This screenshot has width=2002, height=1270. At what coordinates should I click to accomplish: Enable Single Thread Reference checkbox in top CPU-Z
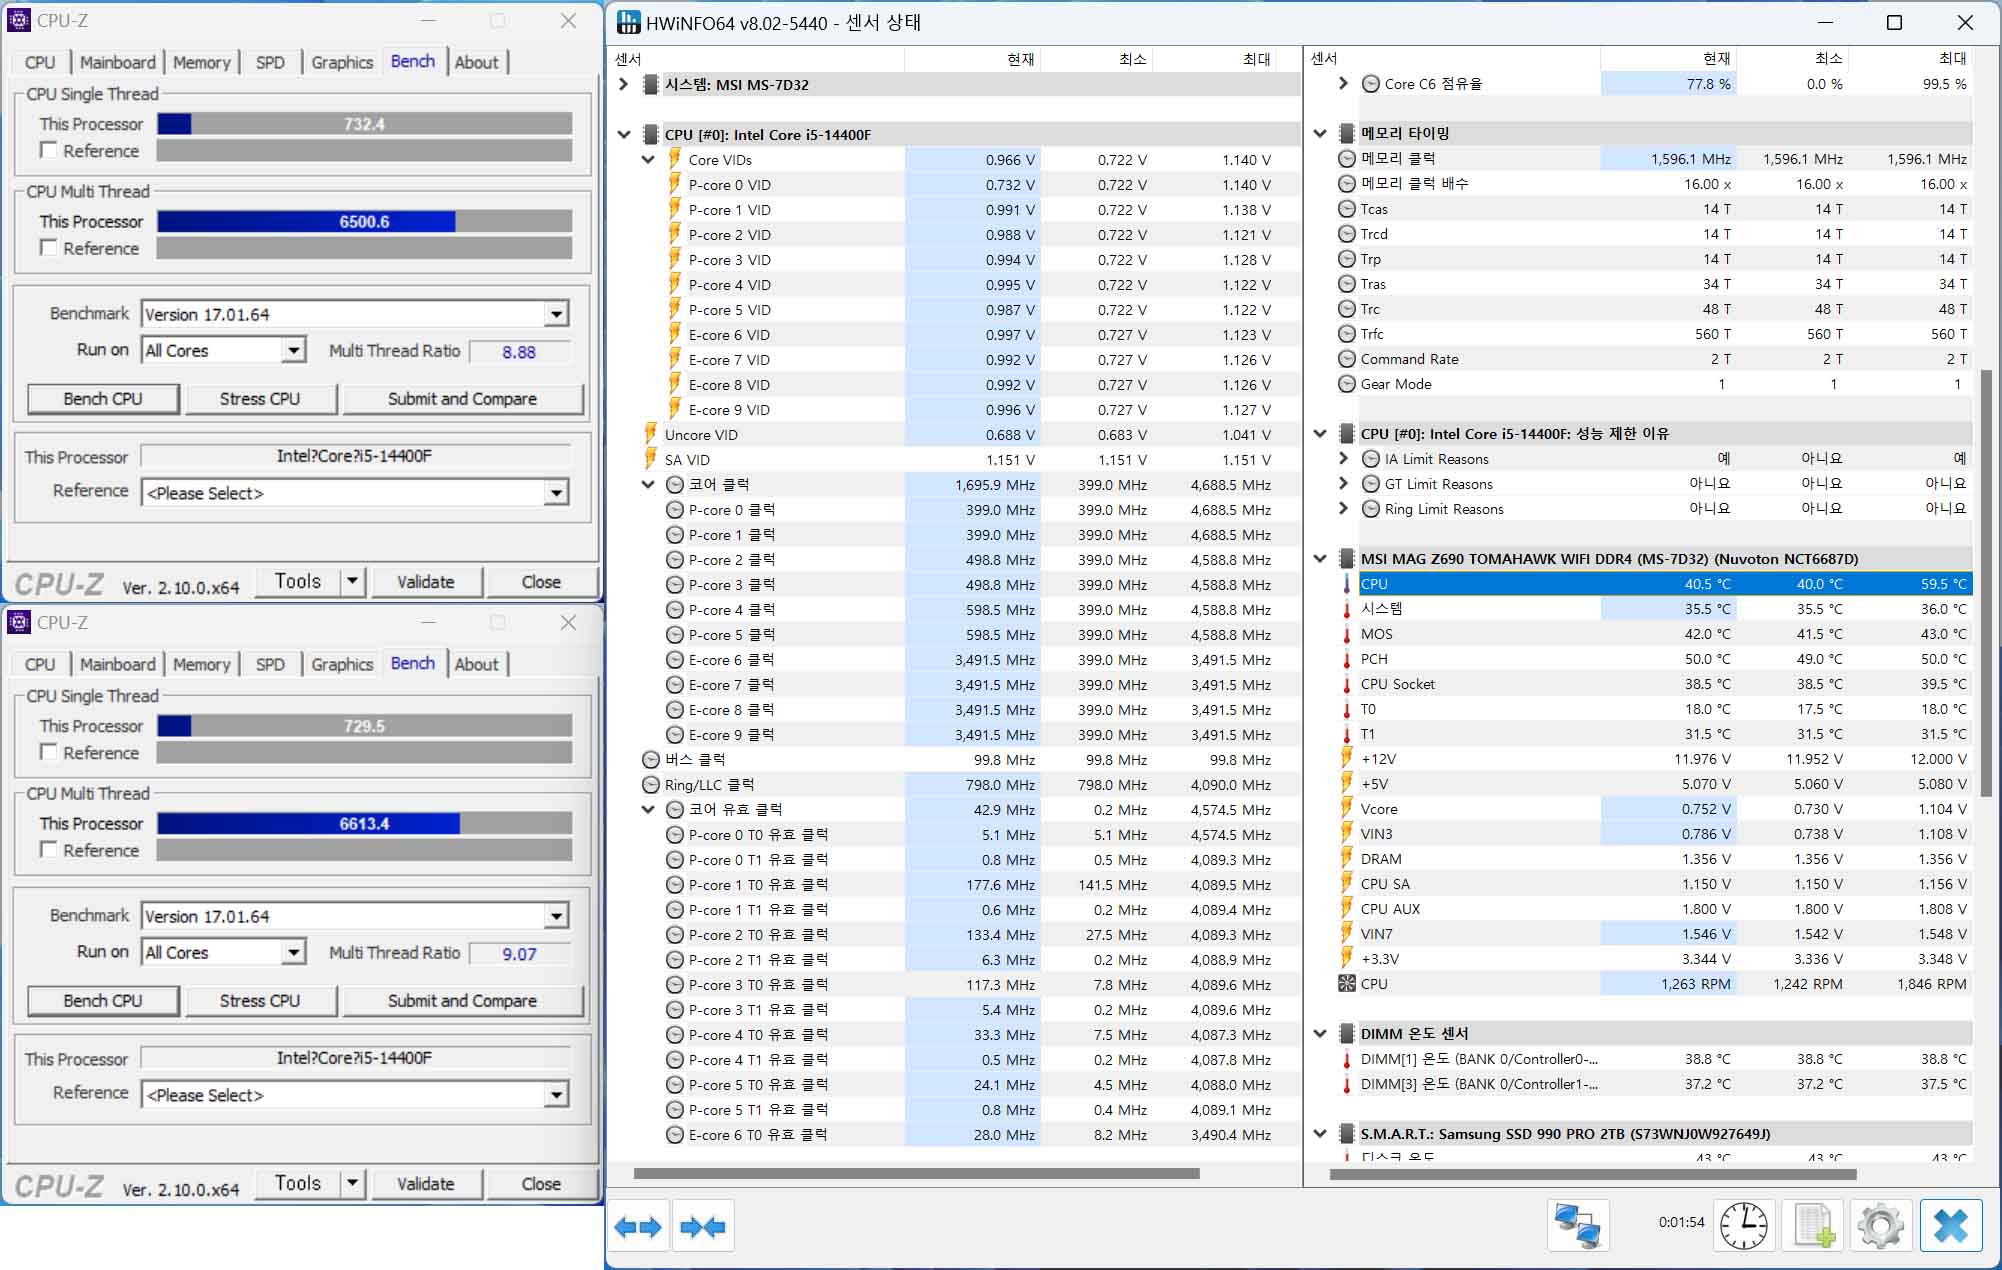pos(48,150)
